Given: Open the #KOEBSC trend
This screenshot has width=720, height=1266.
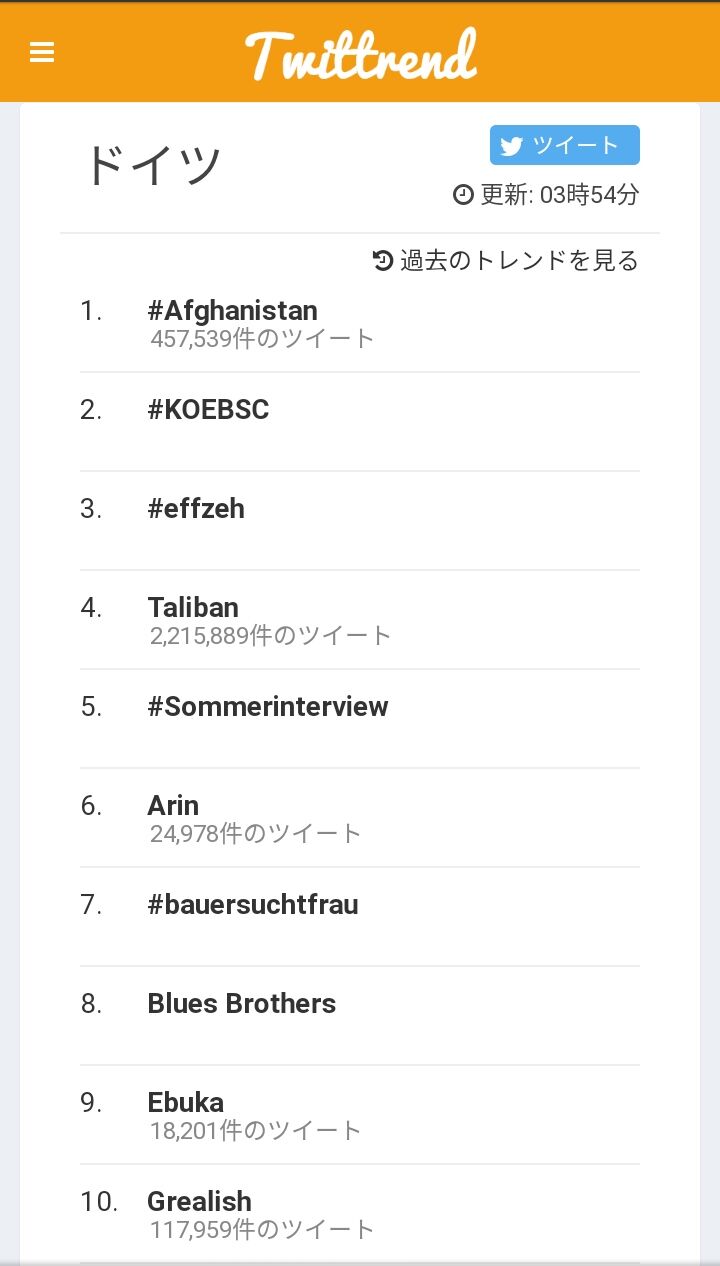Looking at the screenshot, I should pos(208,410).
